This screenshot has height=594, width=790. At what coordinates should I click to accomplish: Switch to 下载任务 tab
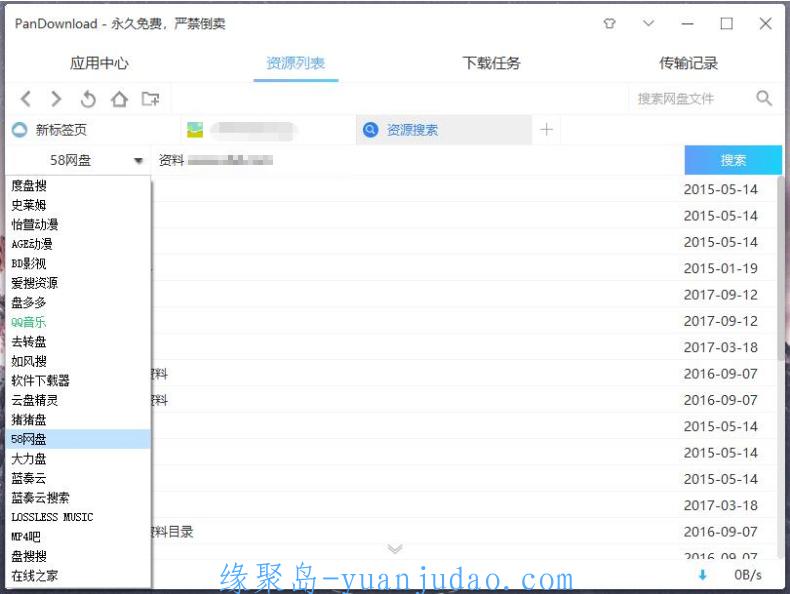pos(491,63)
